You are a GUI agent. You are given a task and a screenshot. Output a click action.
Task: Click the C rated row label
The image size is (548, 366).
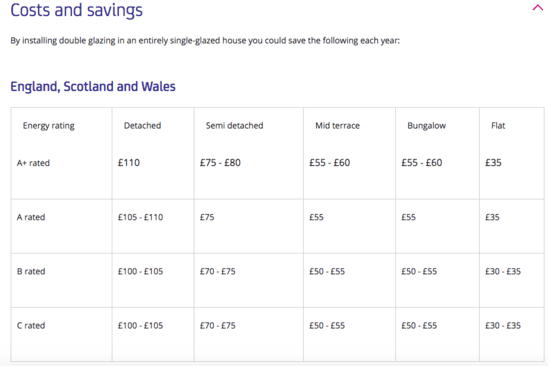[x=31, y=325]
